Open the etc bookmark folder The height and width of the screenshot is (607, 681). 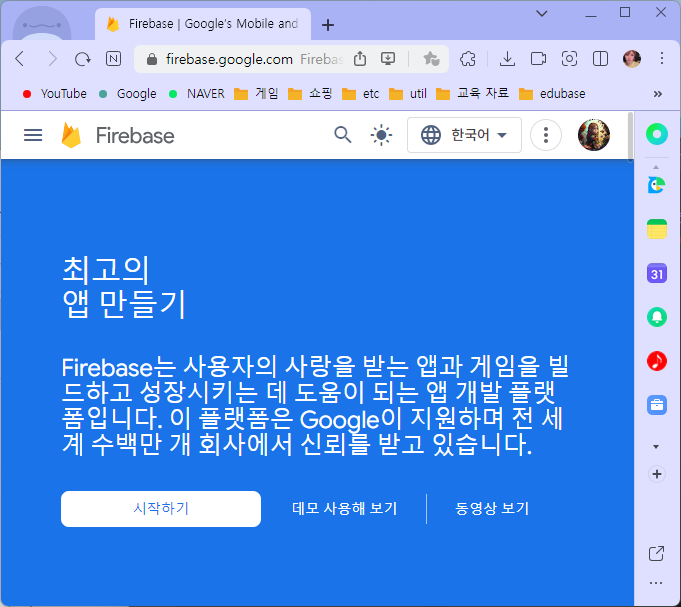[x=360, y=94]
